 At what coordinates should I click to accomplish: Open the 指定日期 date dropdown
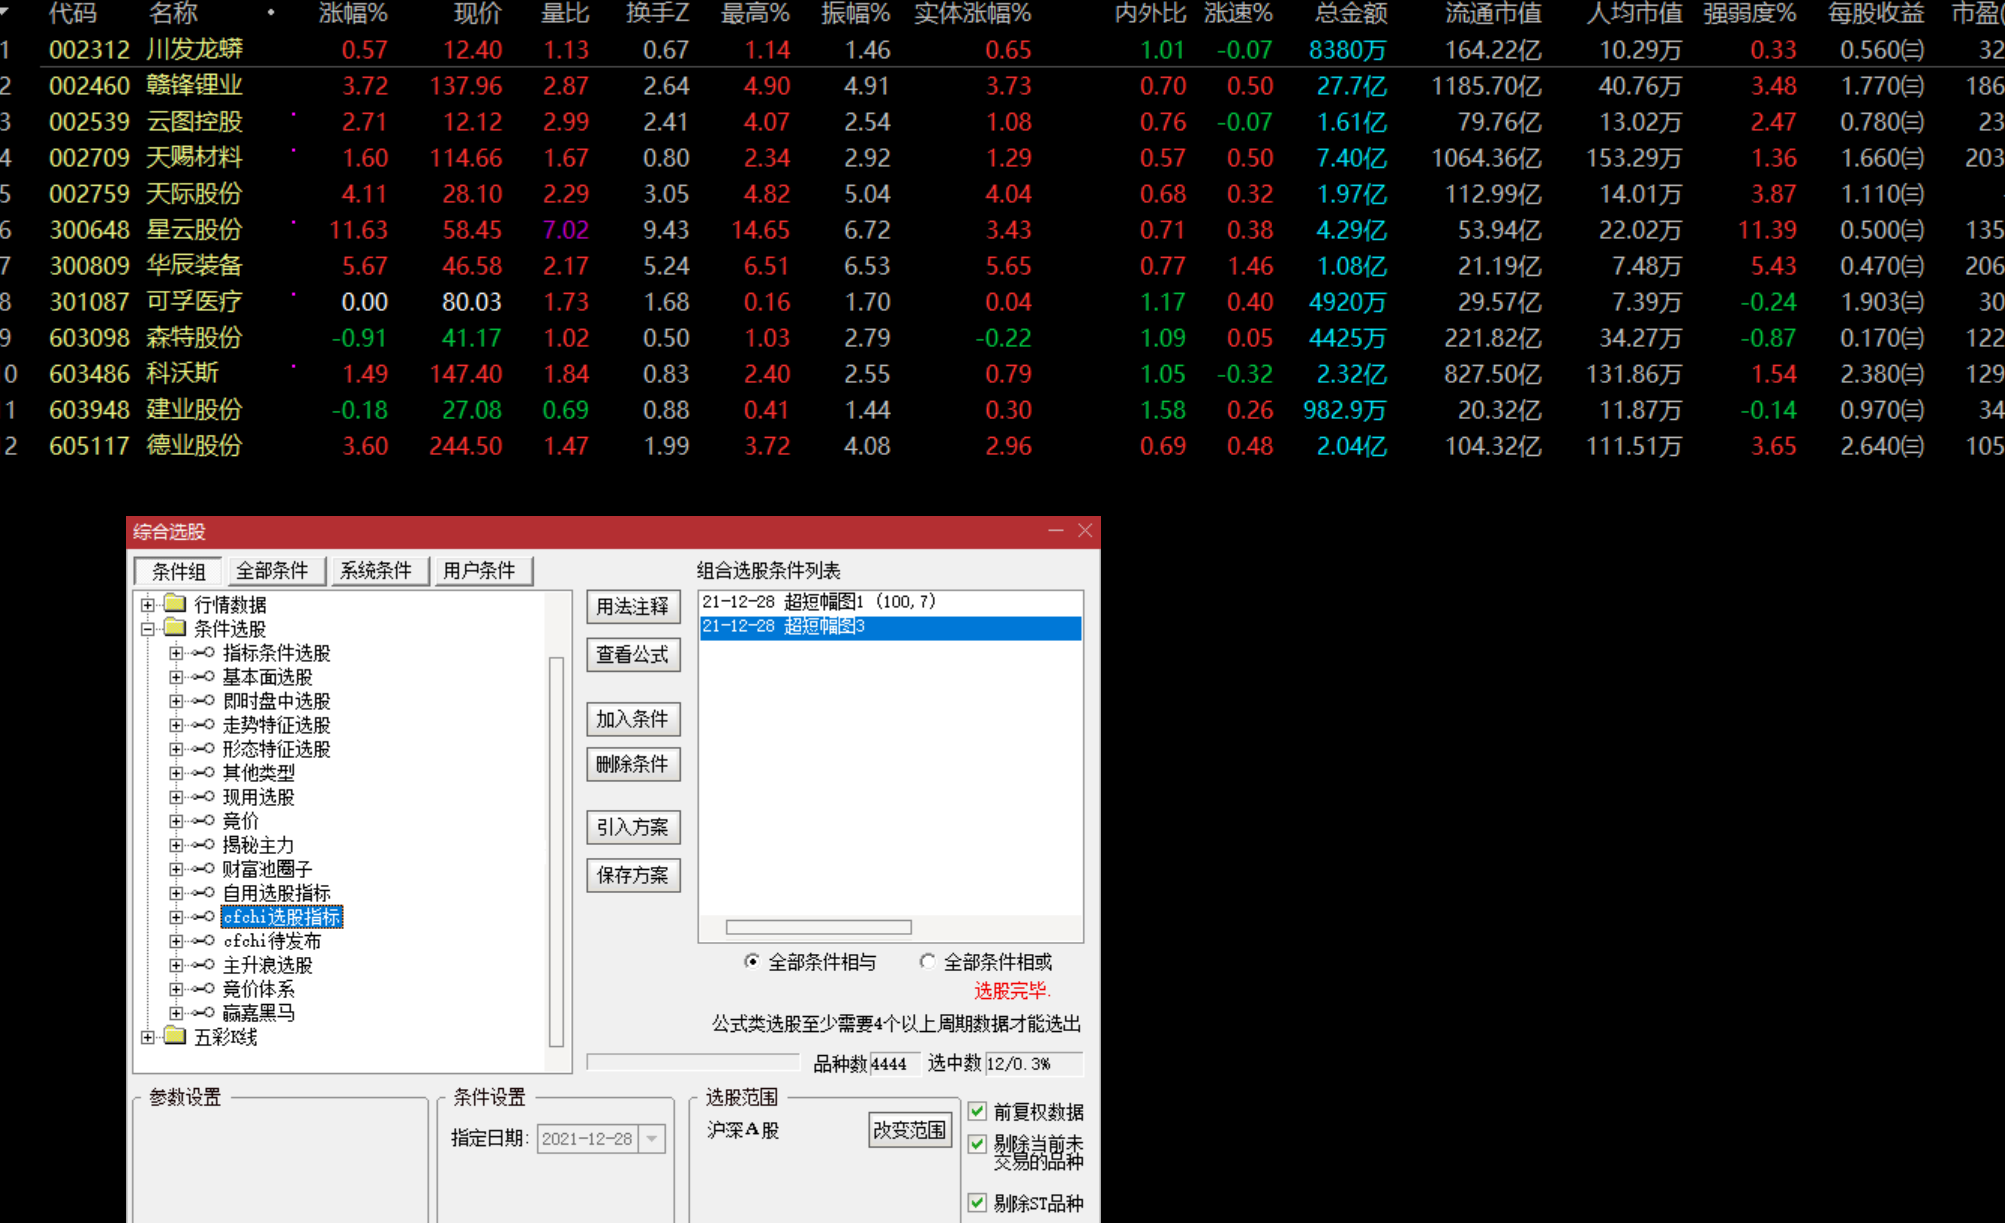652,1139
